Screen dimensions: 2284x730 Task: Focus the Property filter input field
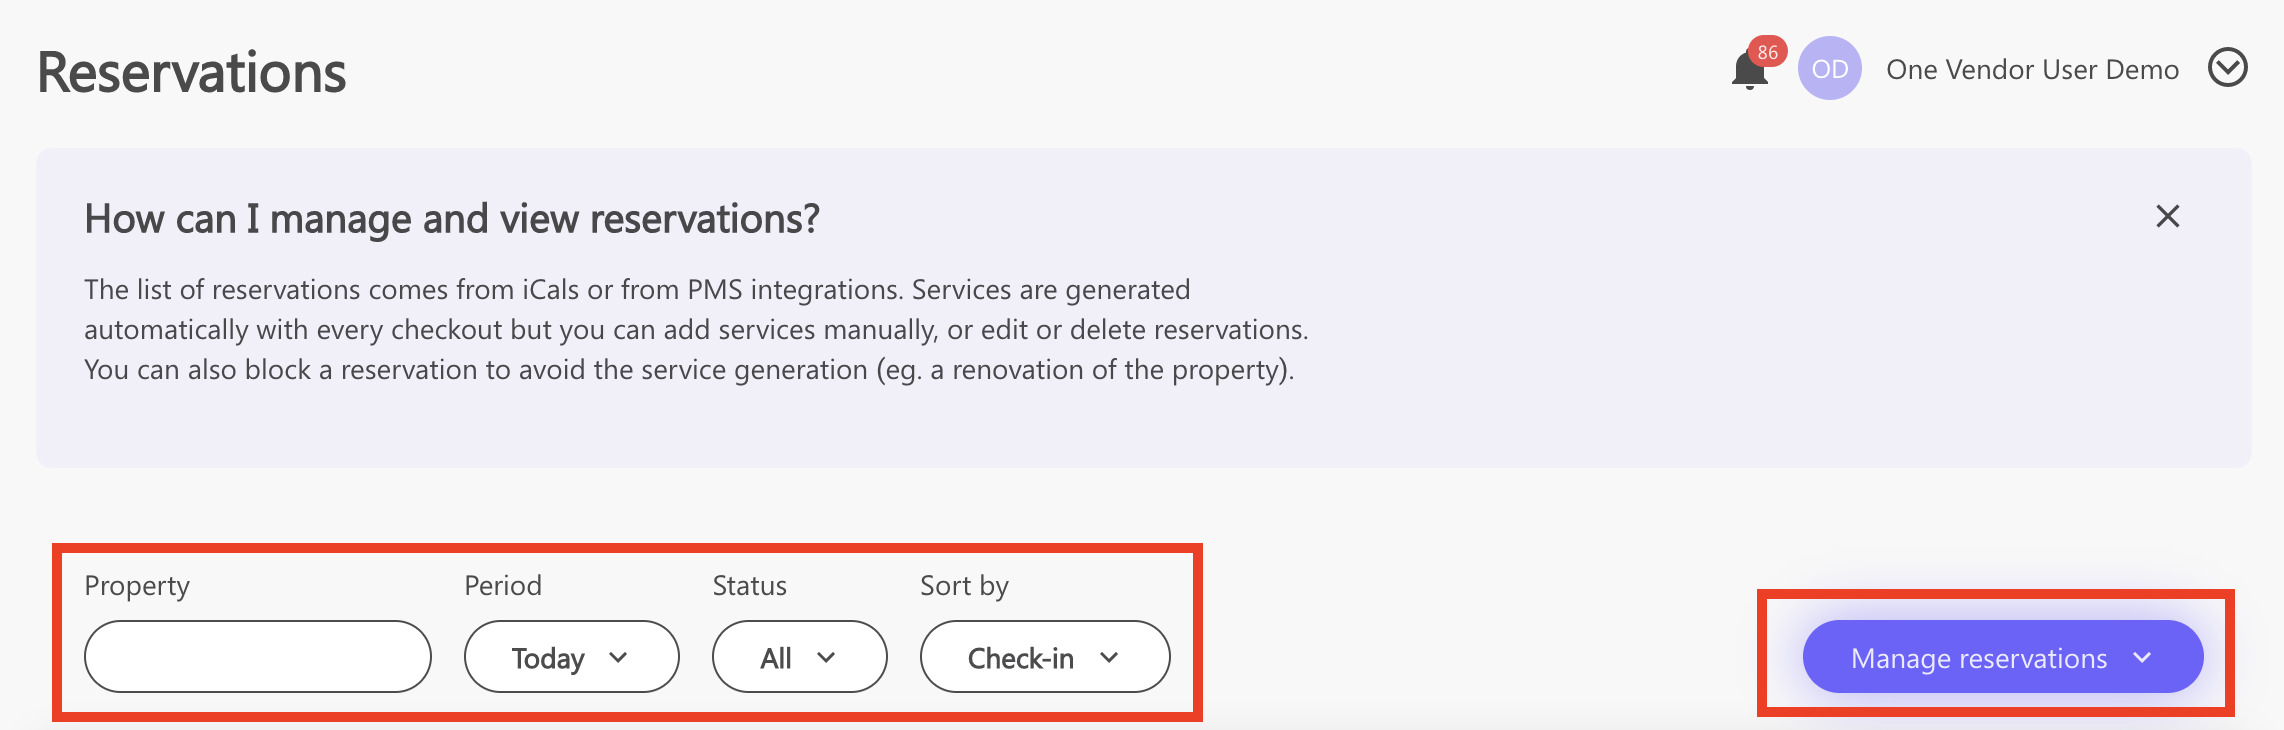[x=258, y=656]
